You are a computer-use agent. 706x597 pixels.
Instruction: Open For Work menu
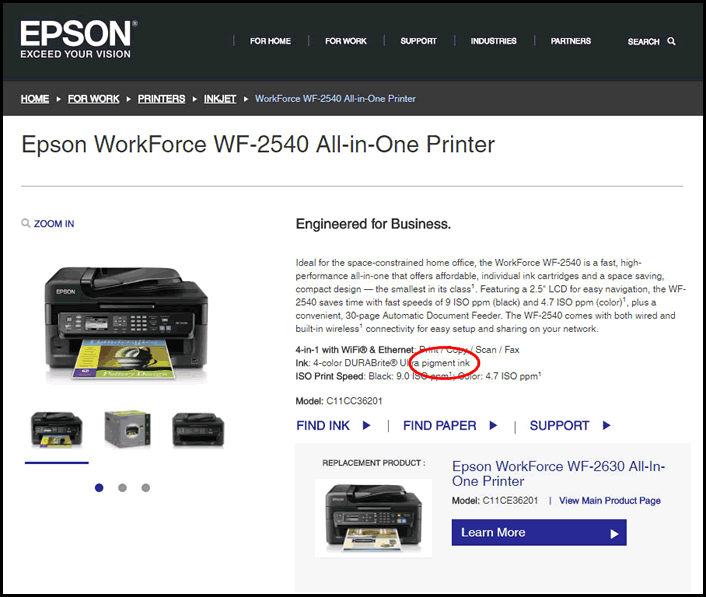[x=346, y=41]
